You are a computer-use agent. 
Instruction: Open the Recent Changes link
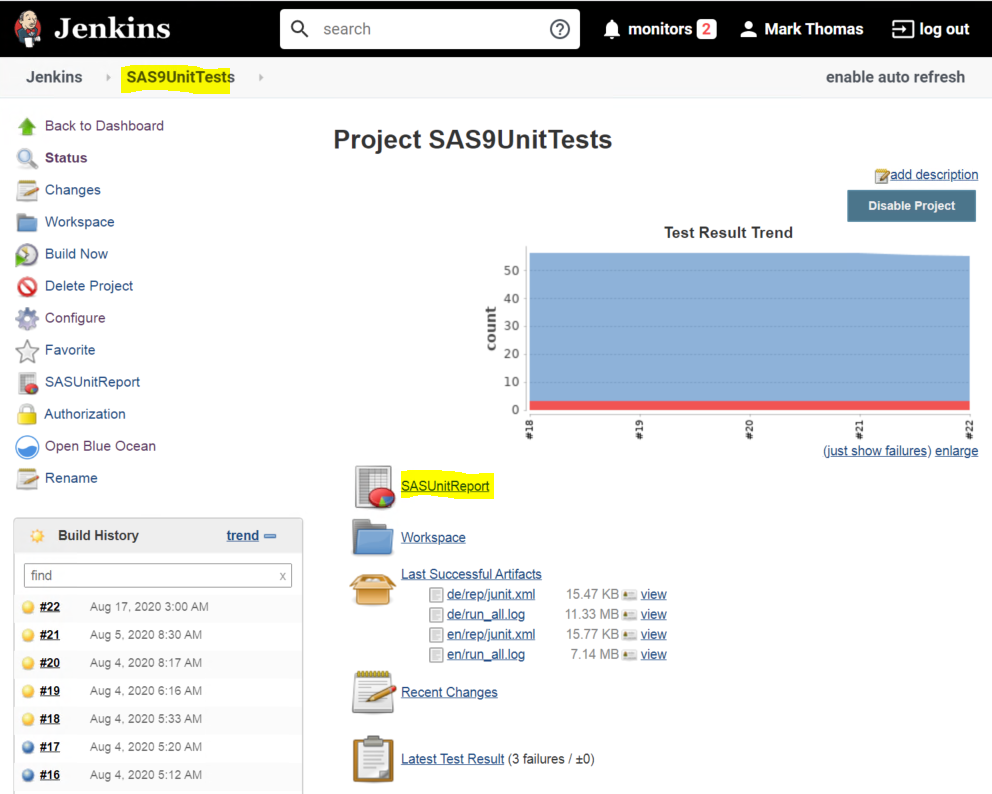coord(449,692)
